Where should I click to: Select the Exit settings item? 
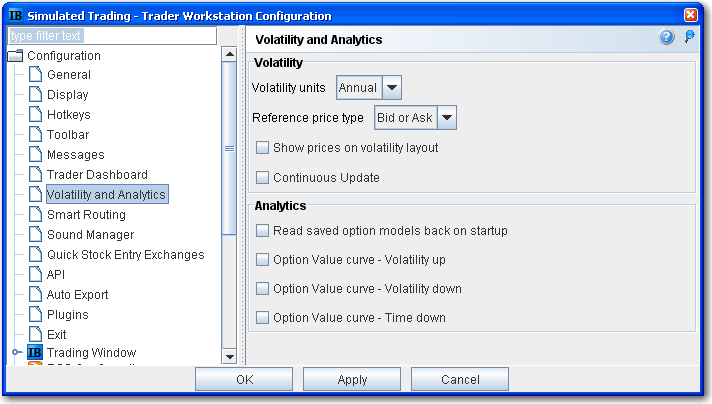pos(57,335)
